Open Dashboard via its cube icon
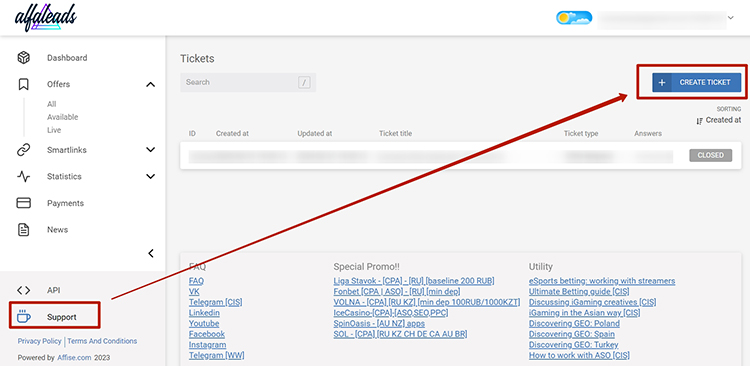750x366 pixels. point(23,58)
